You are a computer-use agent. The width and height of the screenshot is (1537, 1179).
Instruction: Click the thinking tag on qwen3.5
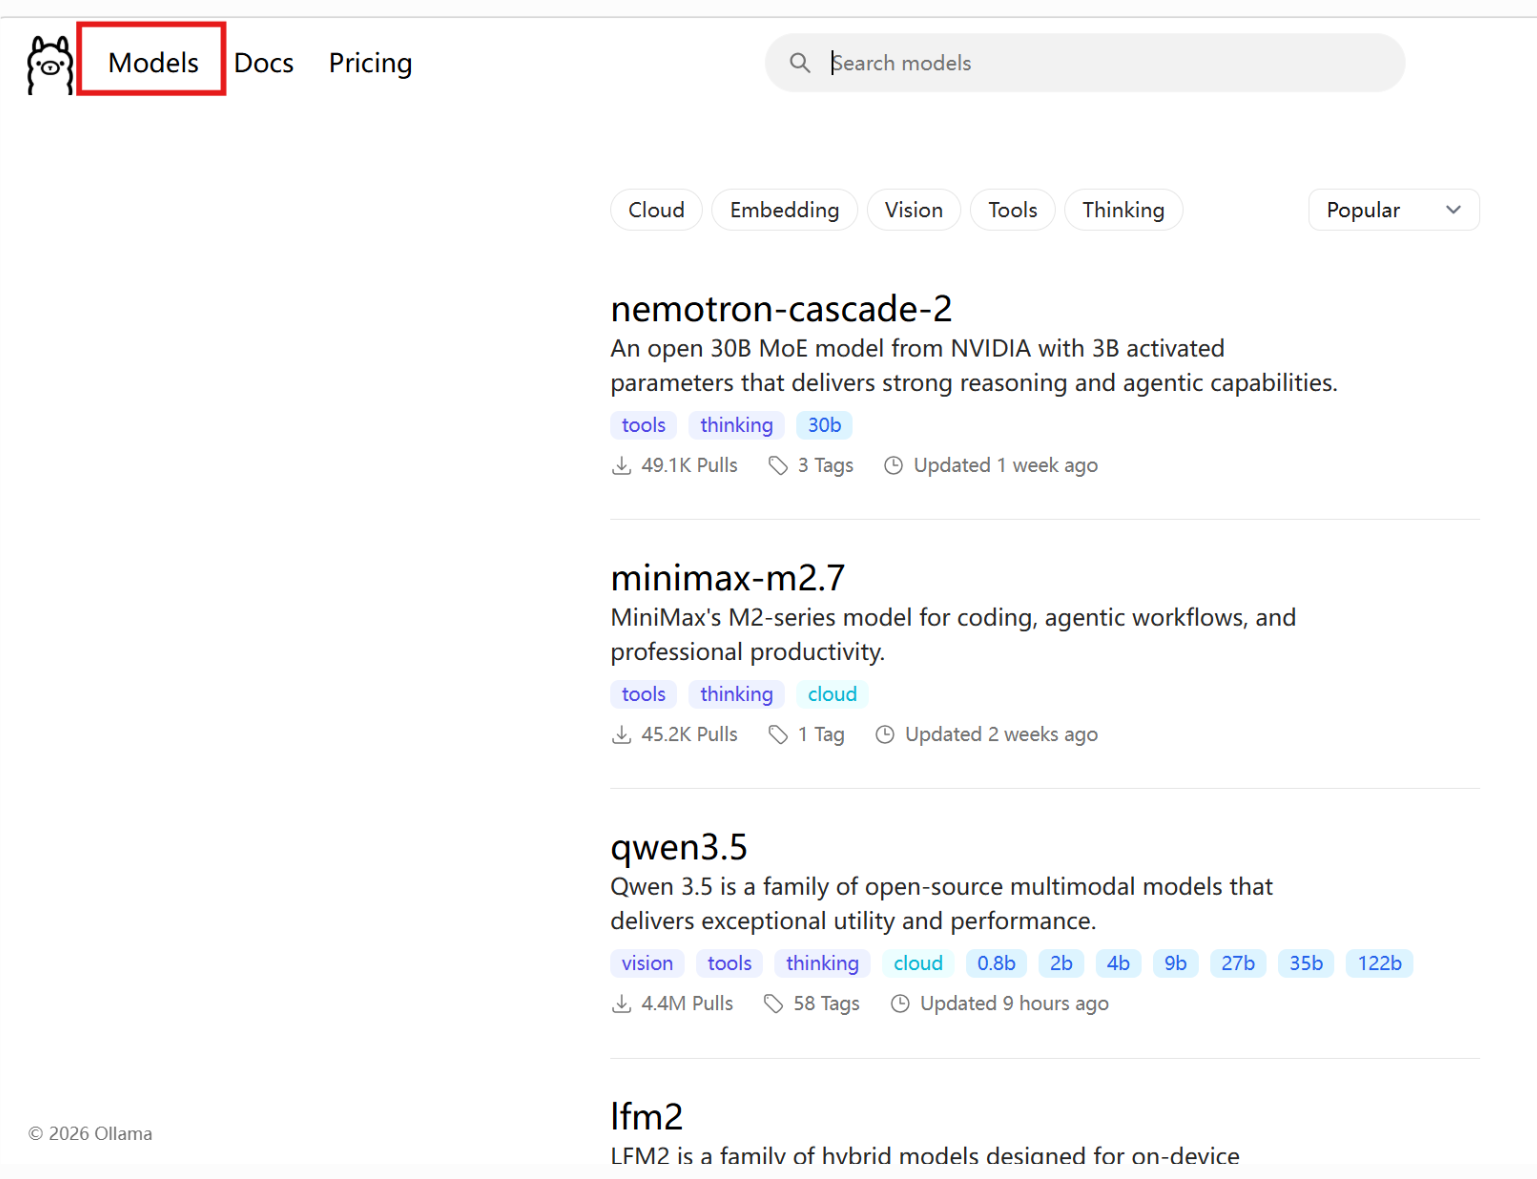click(x=822, y=963)
